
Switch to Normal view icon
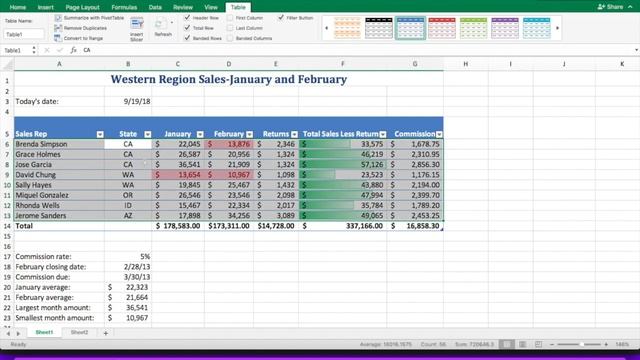(507, 344)
